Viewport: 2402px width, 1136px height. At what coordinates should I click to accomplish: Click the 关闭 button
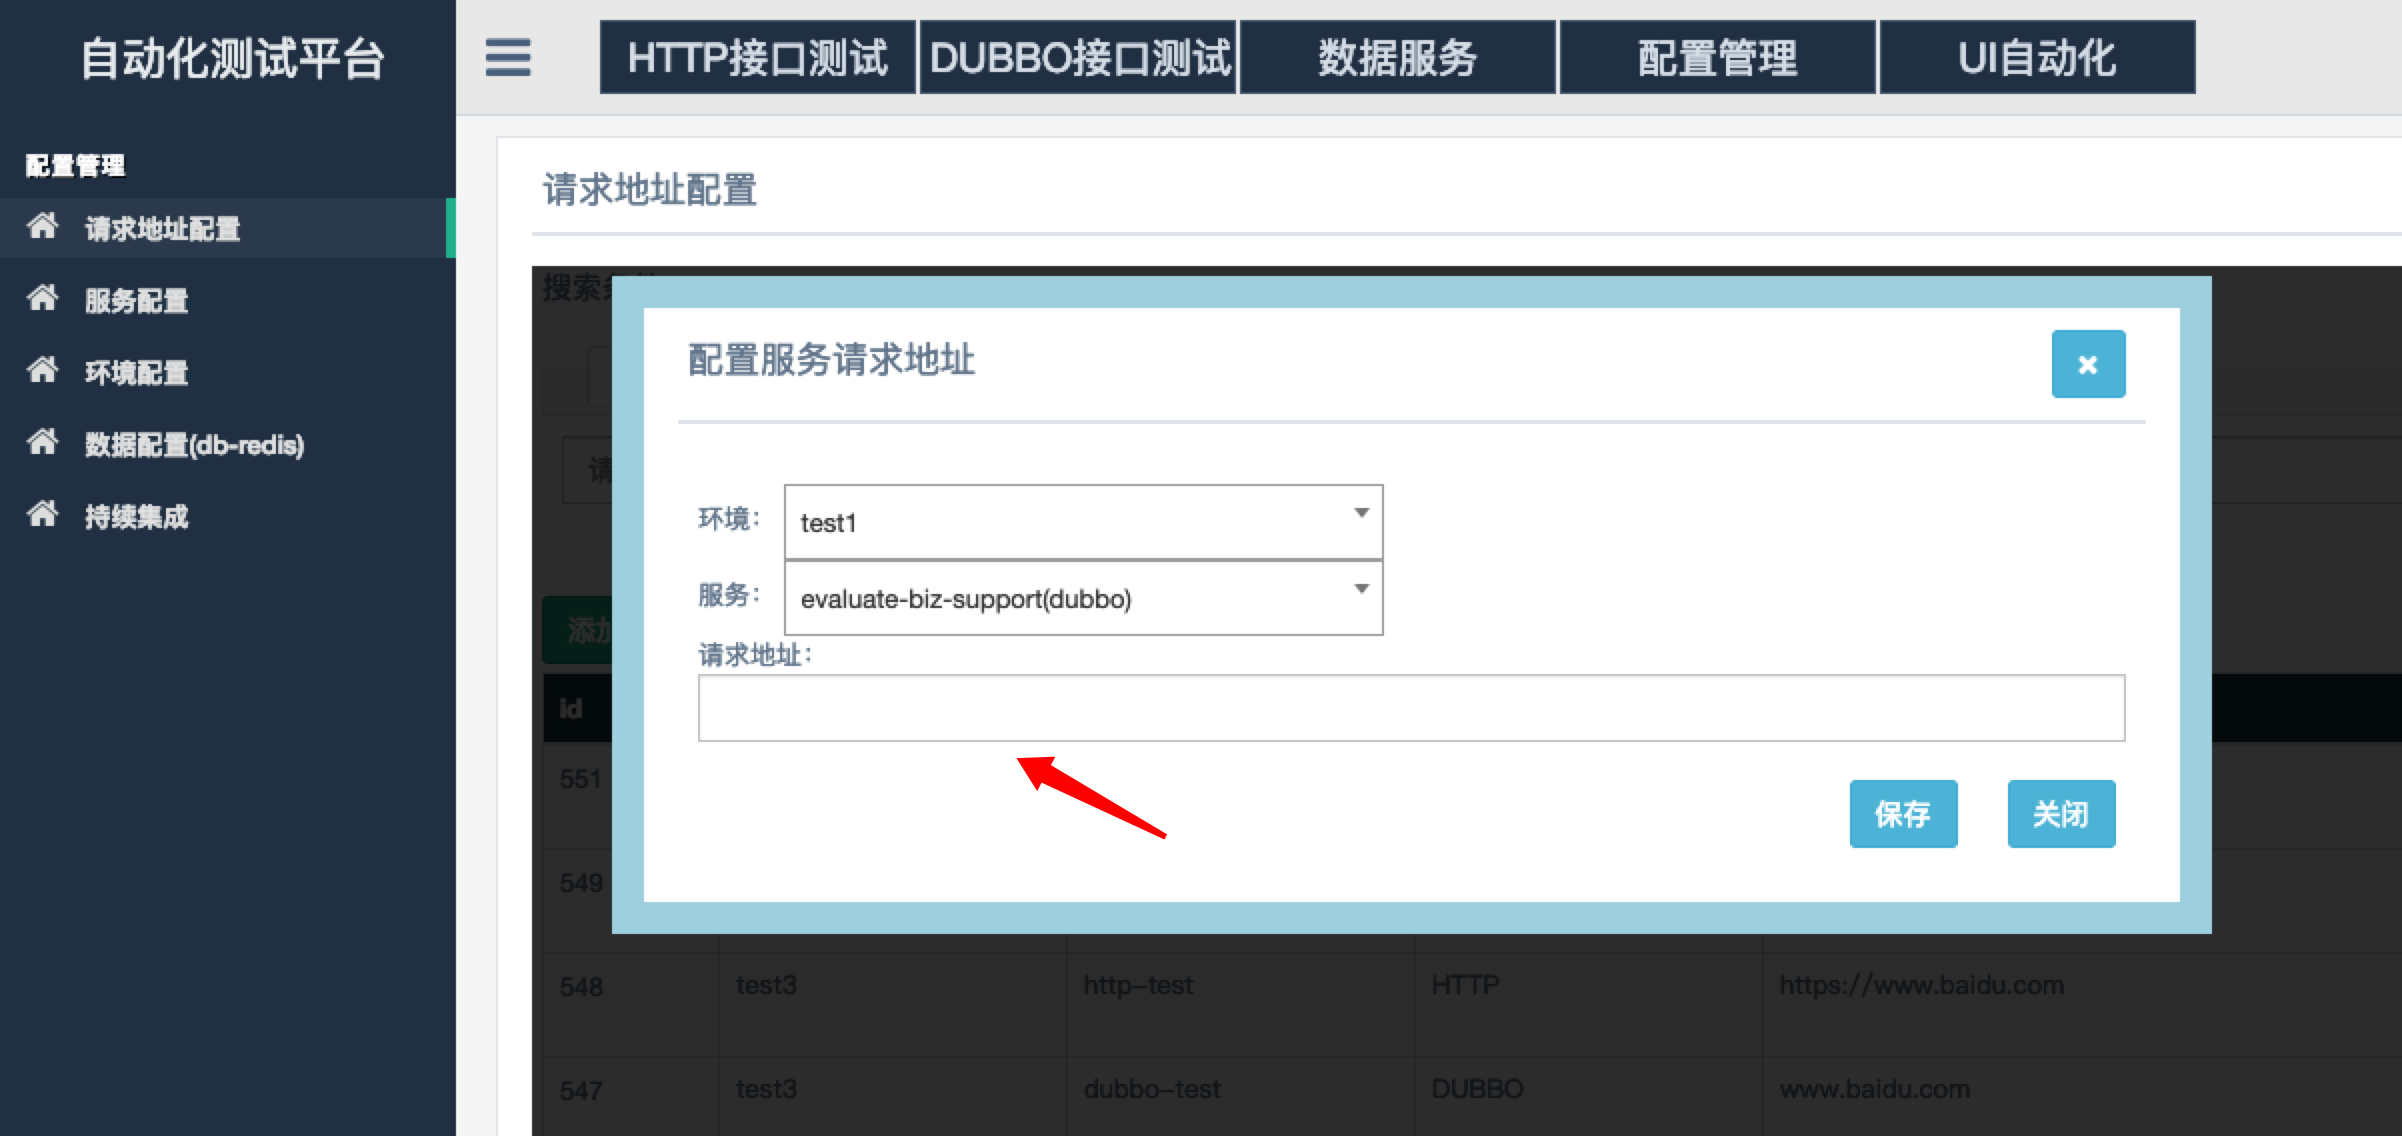point(2061,814)
